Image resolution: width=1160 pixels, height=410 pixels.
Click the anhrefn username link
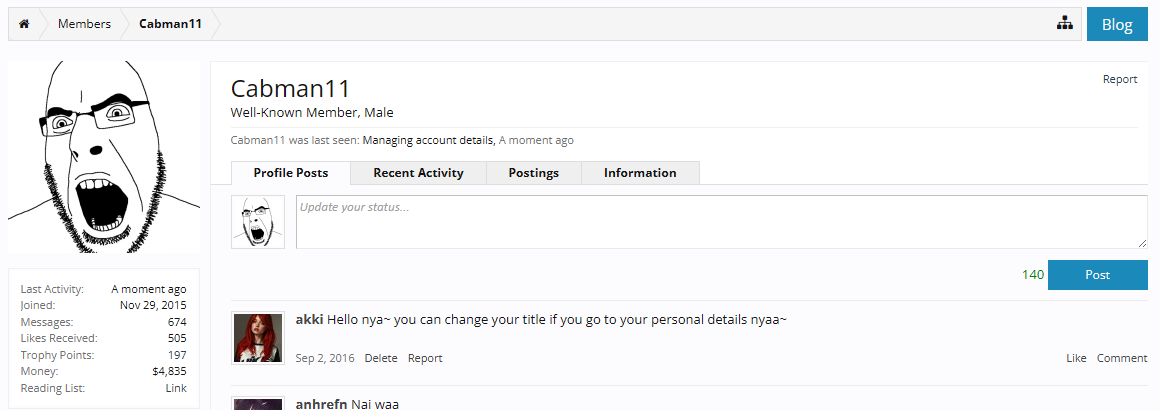[321, 403]
